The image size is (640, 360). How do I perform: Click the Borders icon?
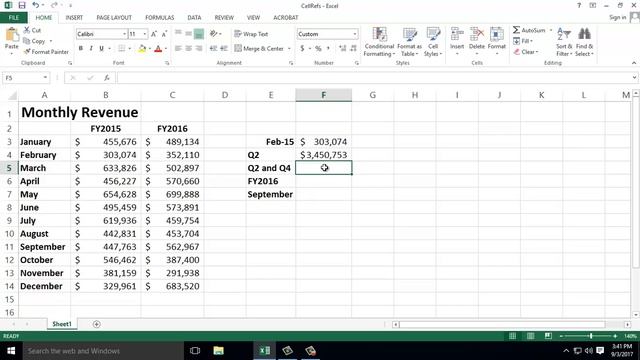click(122, 49)
